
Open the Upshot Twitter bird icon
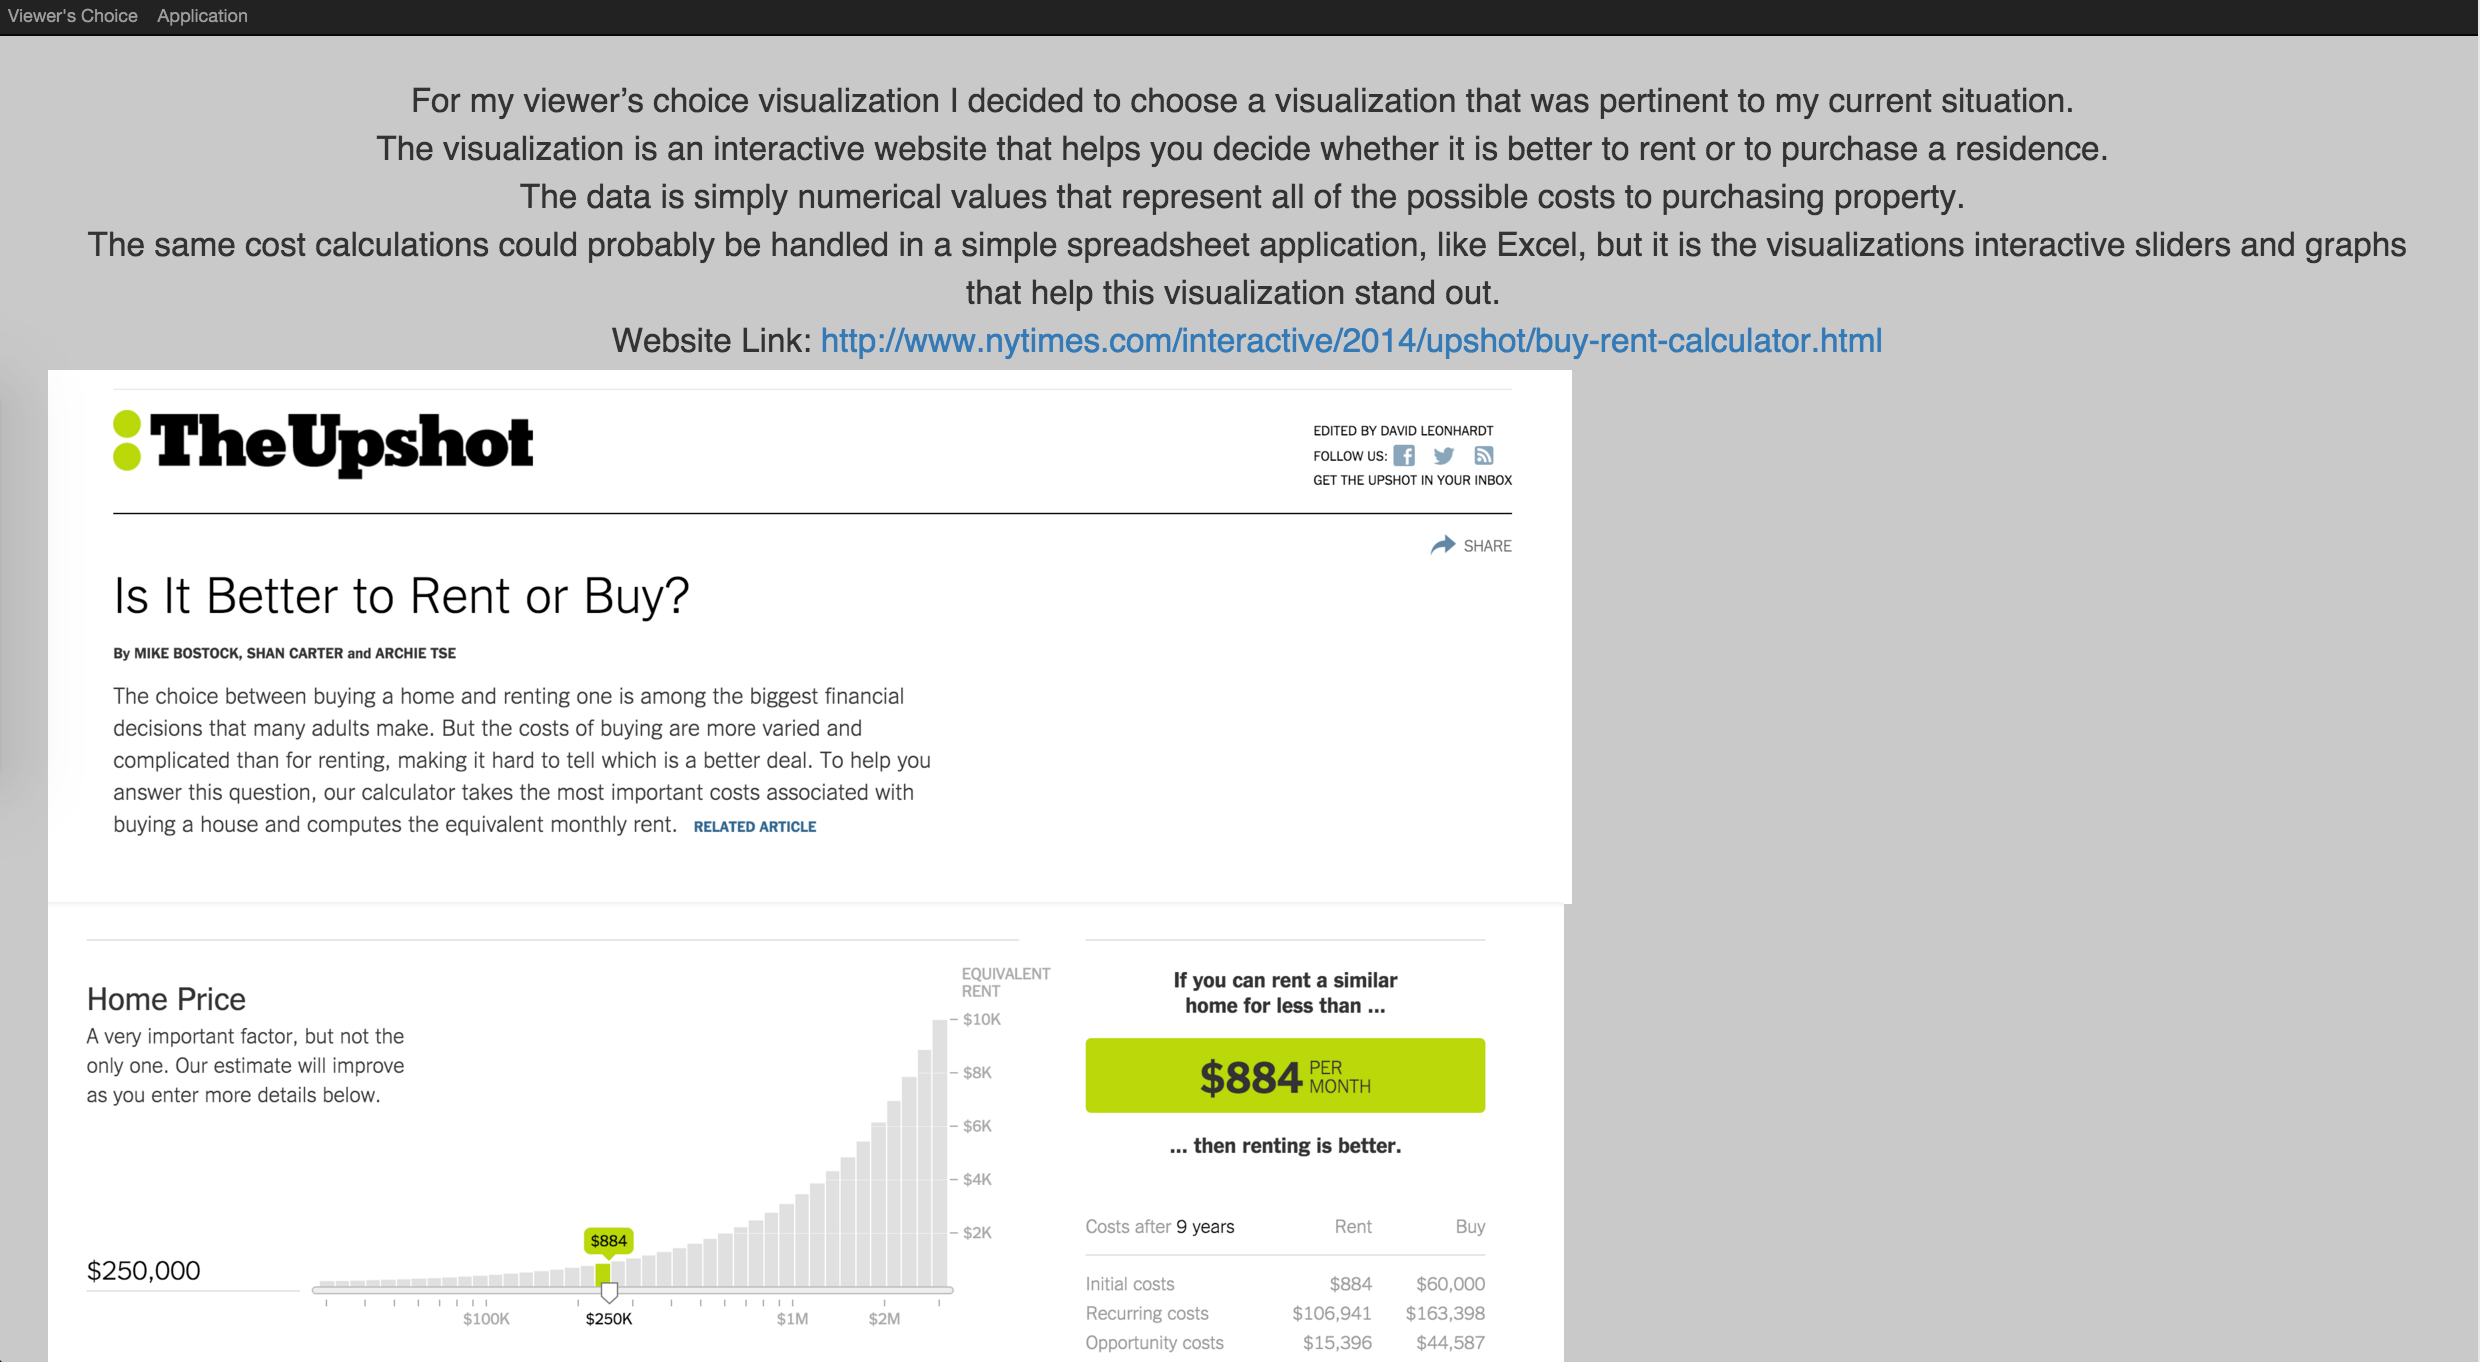(1444, 456)
